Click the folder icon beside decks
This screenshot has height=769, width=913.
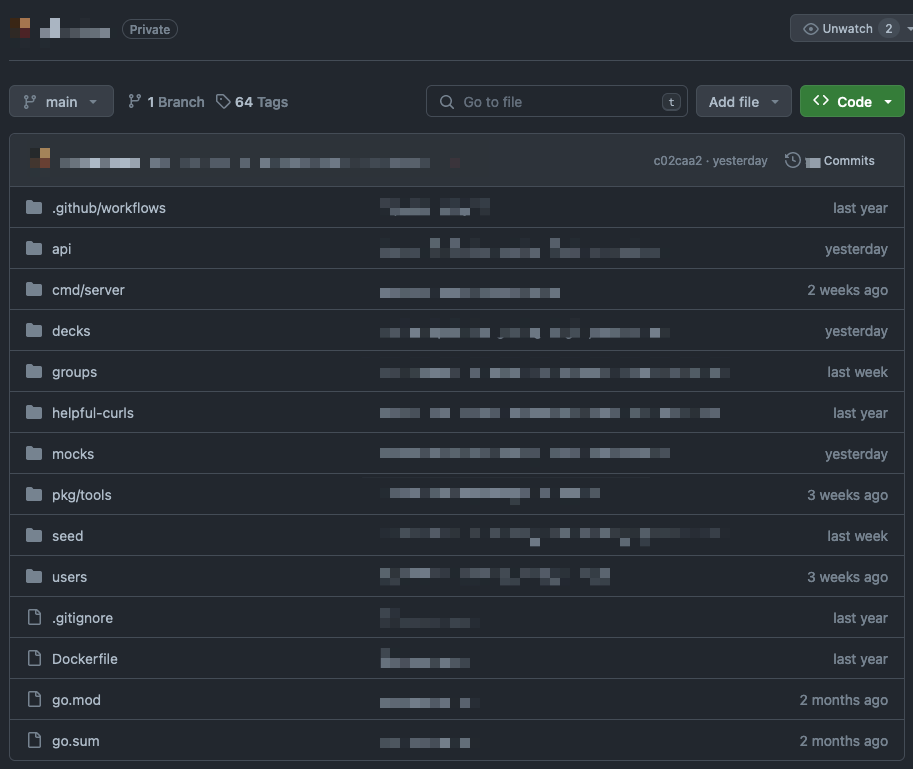pyautogui.click(x=31, y=330)
